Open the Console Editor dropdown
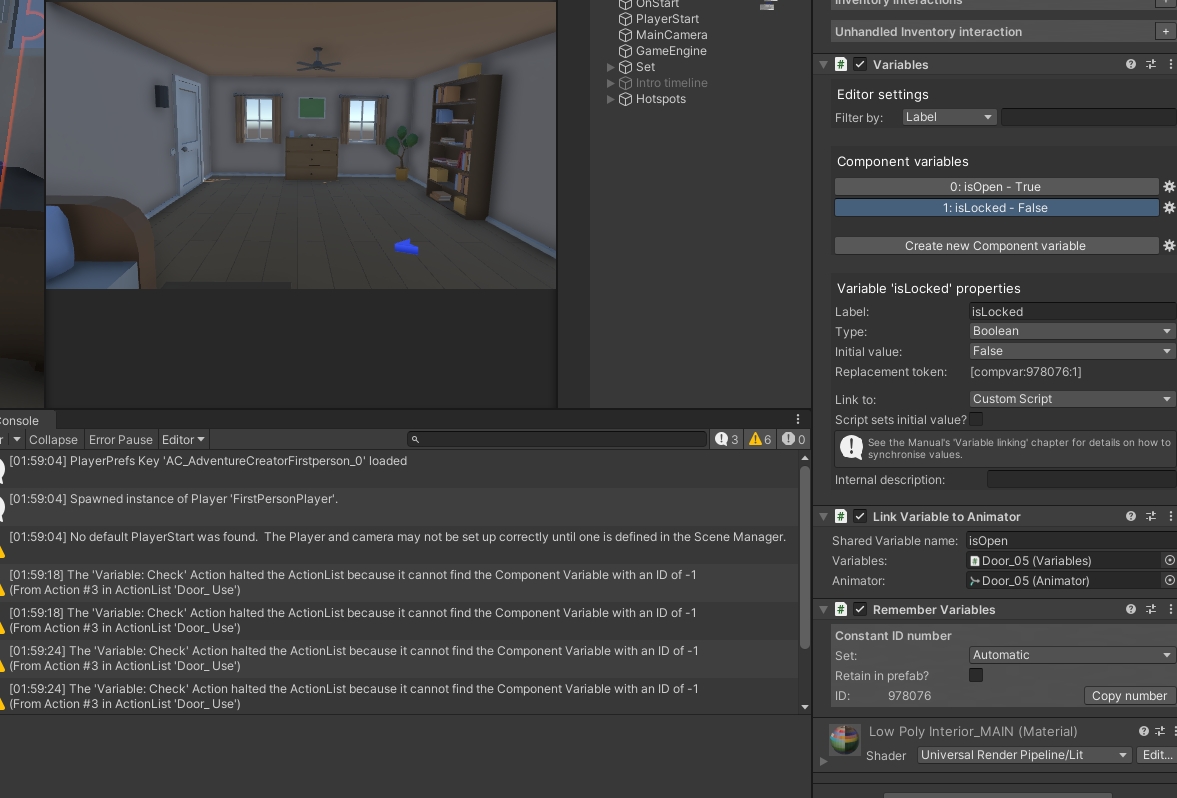The image size is (1177, 798). pos(183,440)
